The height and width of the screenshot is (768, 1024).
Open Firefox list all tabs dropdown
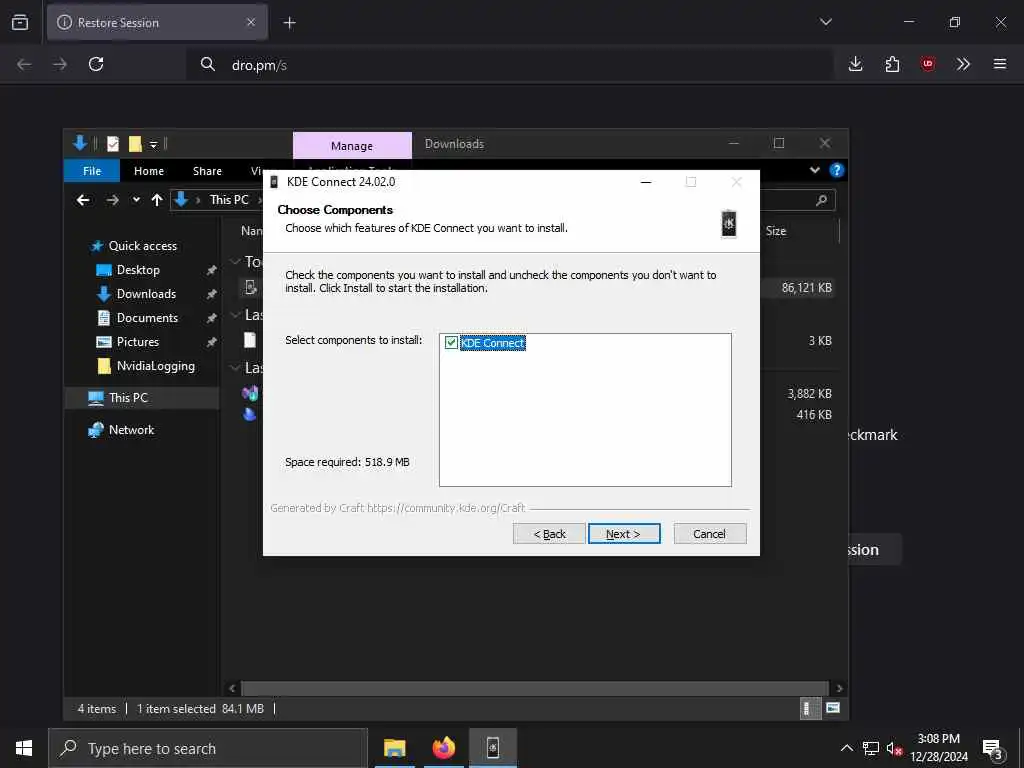pos(825,22)
